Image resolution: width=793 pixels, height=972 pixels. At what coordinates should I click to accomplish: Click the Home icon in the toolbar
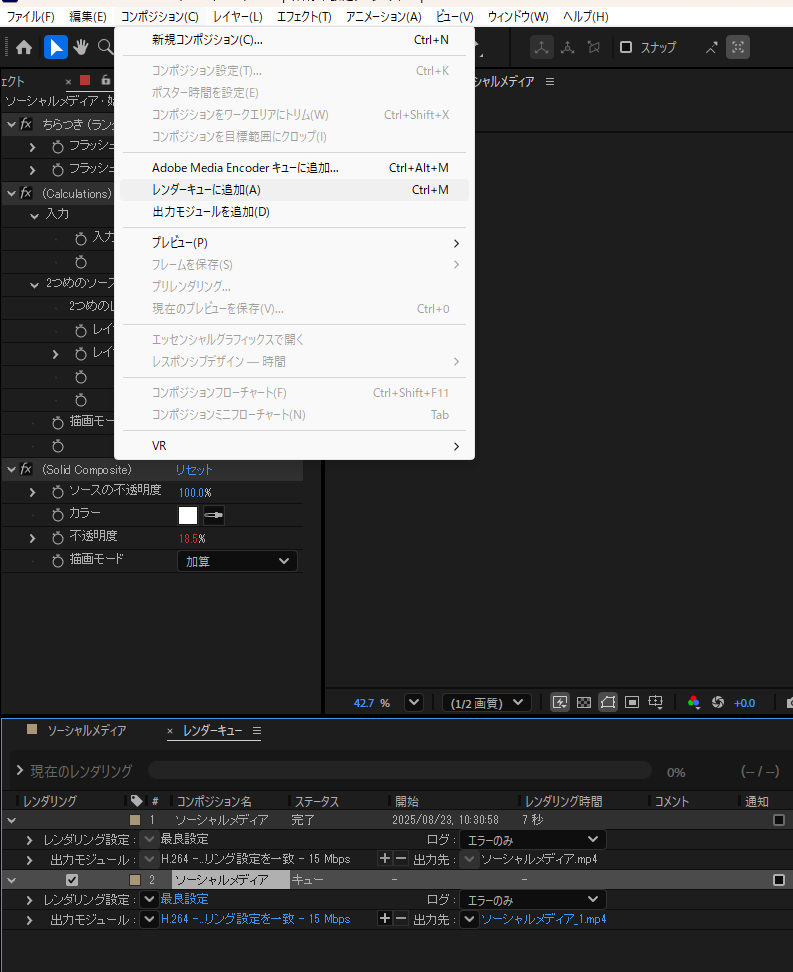tap(24, 47)
